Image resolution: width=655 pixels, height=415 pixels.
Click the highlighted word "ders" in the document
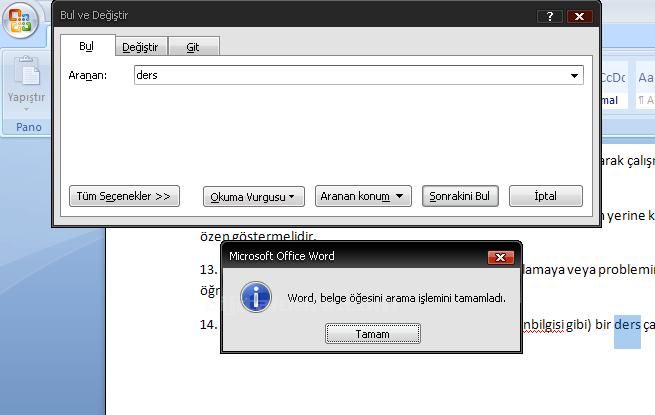tap(627, 325)
